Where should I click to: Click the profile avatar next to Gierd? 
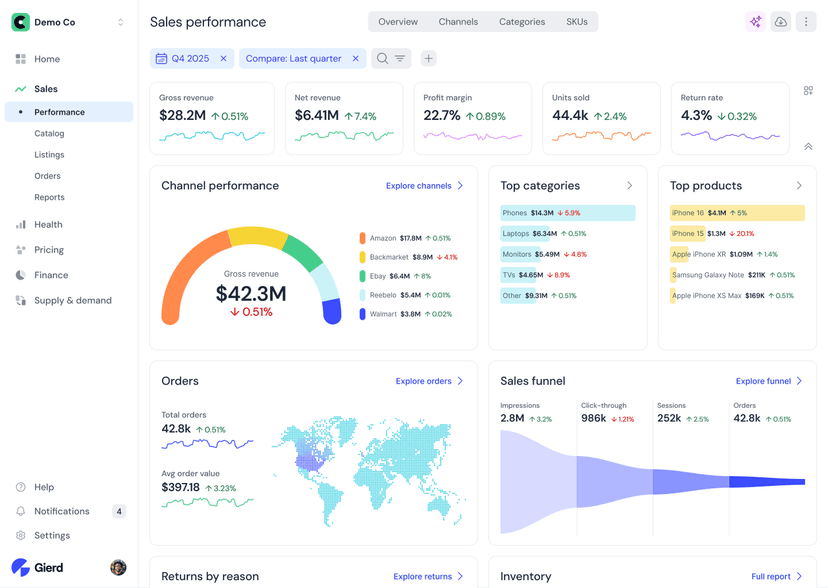[118, 567]
